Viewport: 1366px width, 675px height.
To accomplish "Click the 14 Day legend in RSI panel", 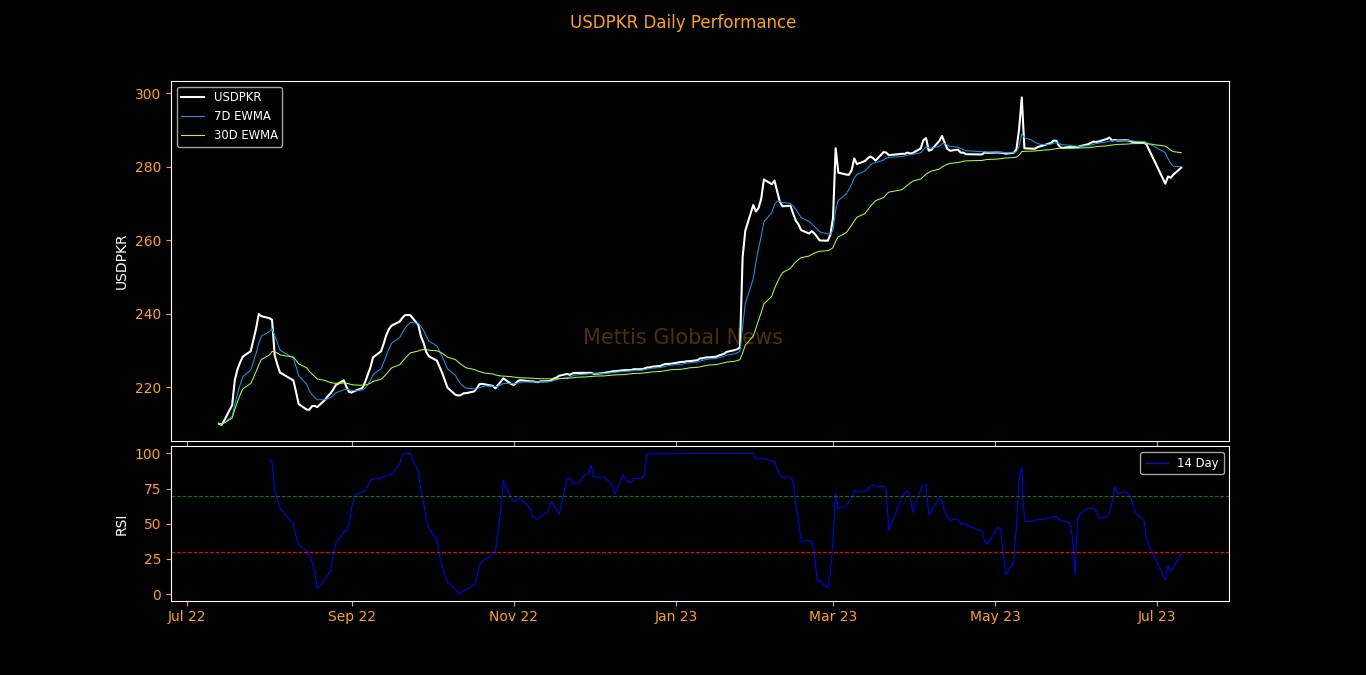I will pyautogui.click(x=1197, y=463).
